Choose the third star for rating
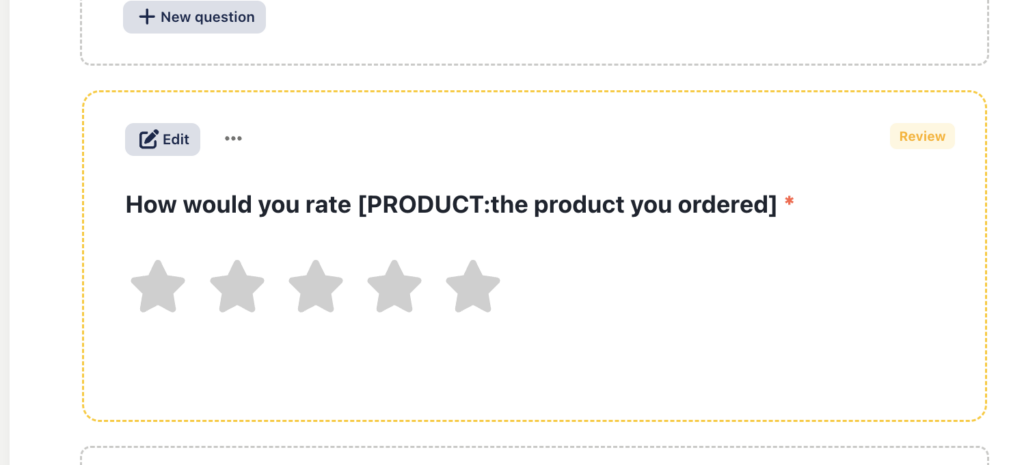The image size is (1024, 465). coord(315,287)
